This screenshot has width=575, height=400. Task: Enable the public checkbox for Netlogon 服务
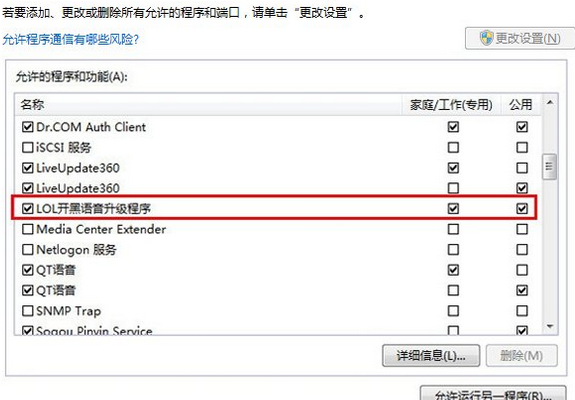pos(522,250)
